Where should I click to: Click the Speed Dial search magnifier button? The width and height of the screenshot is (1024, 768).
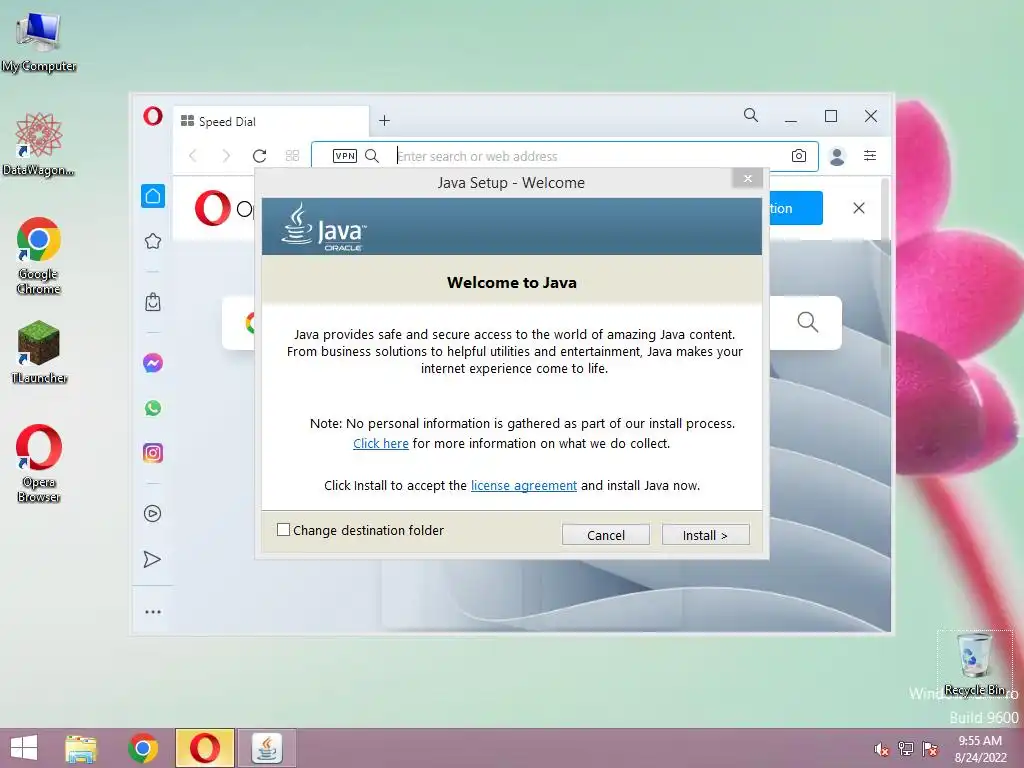(808, 322)
